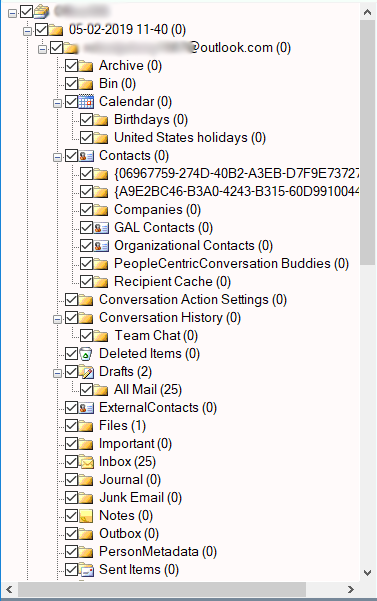Collapse the Conversation History node
Screen dimensions: 377x601
point(57,320)
